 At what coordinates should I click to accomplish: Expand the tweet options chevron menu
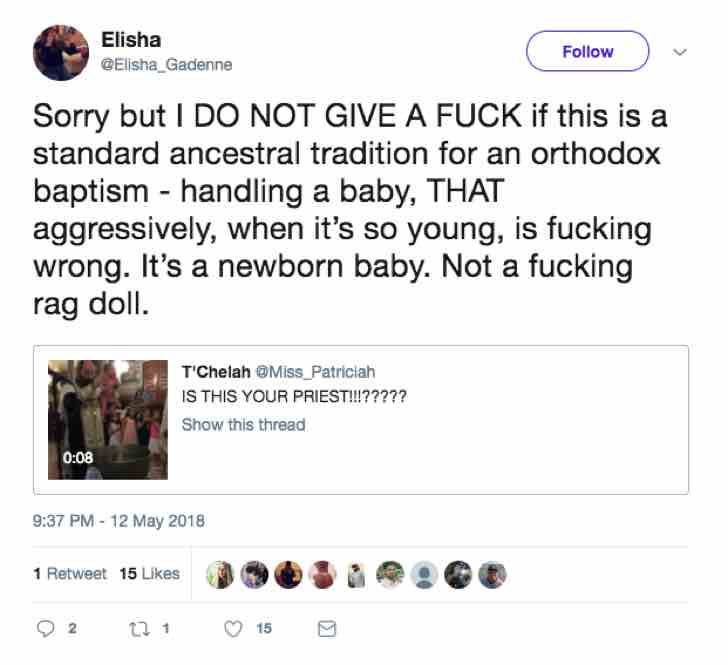tap(682, 52)
